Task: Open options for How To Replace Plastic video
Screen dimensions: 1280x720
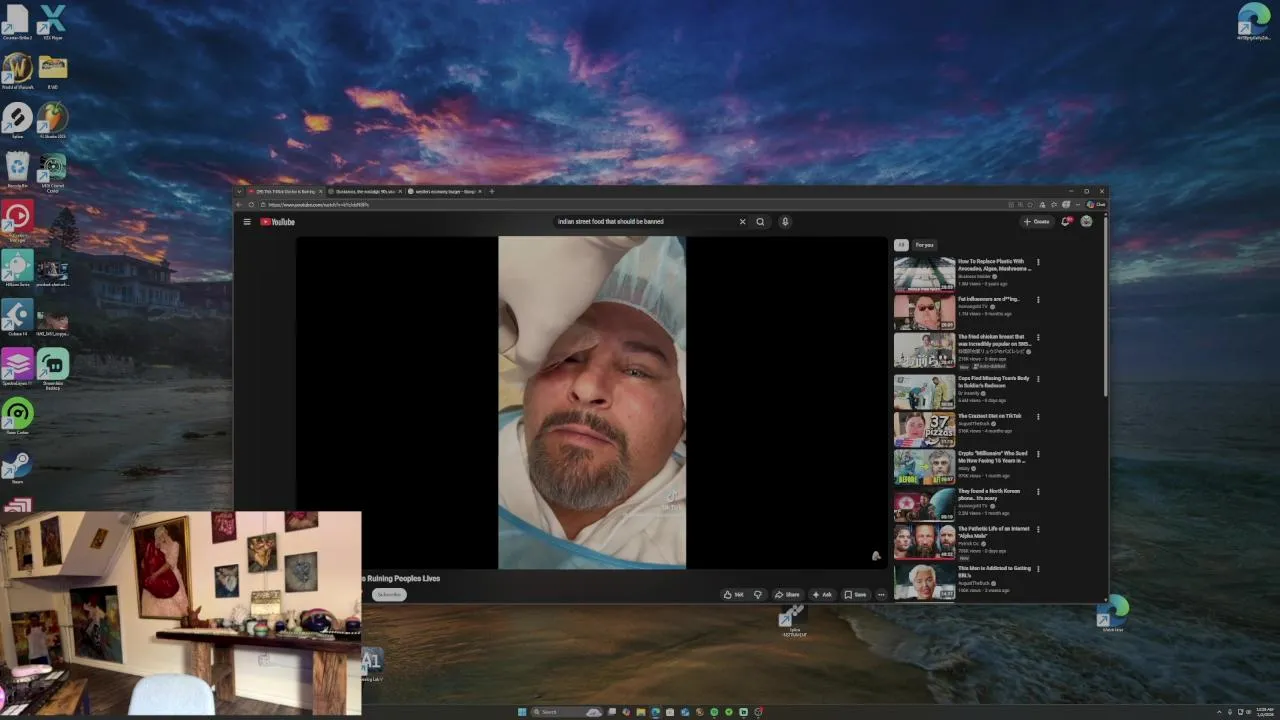Action: [1038, 262]
